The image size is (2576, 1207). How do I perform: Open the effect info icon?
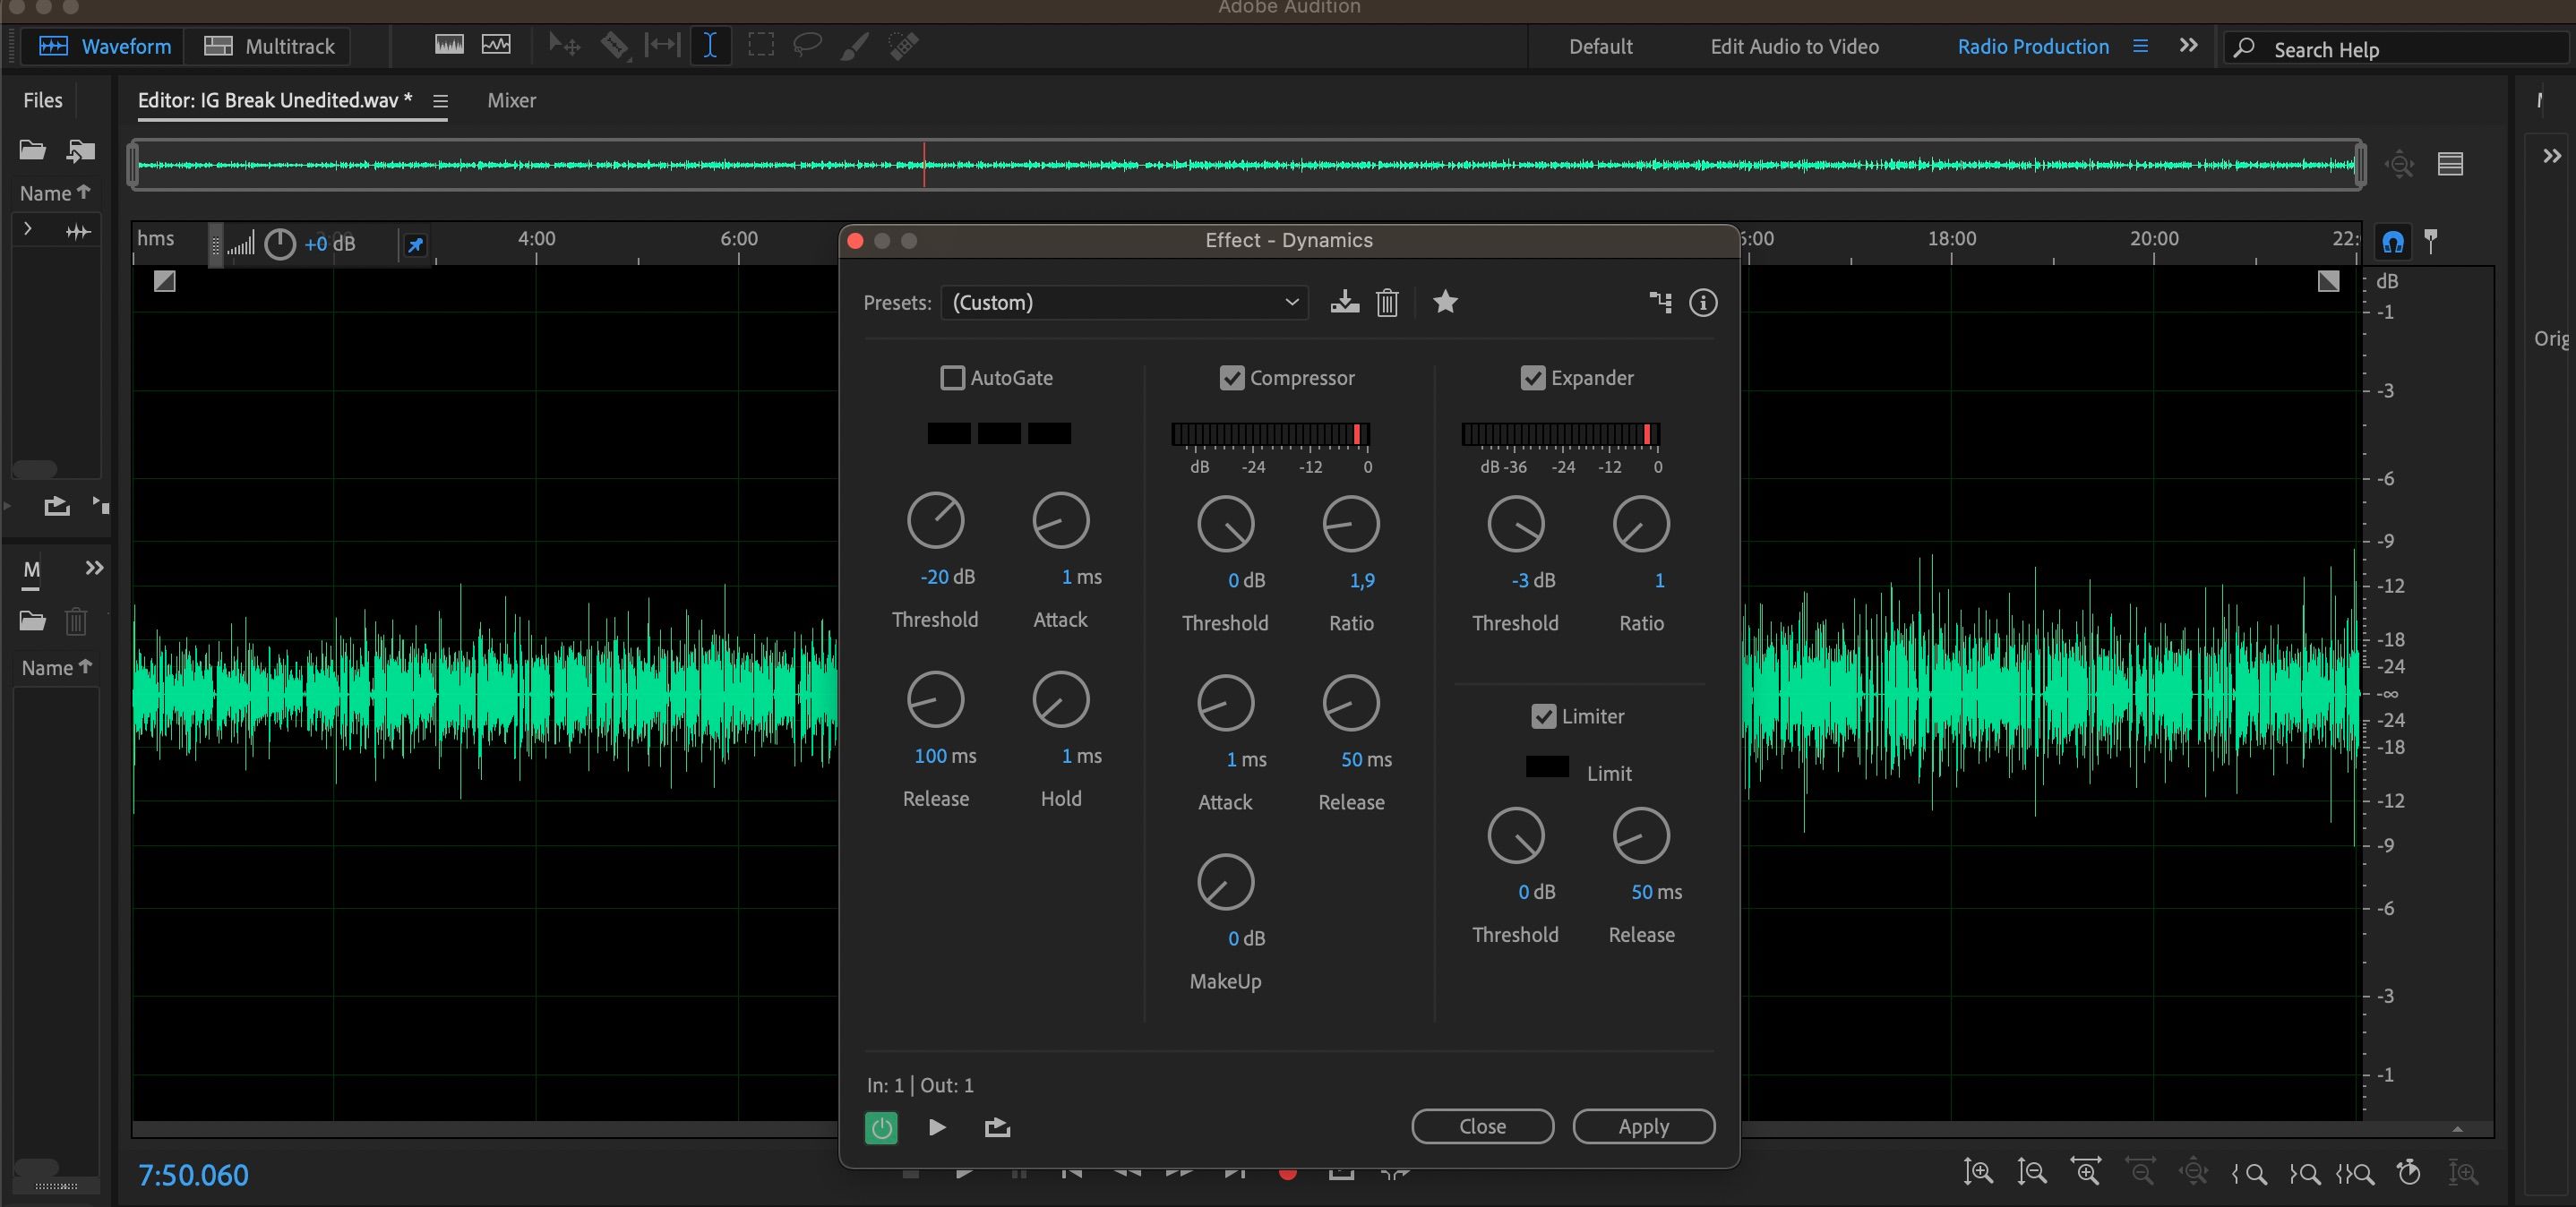[1702, 302]
